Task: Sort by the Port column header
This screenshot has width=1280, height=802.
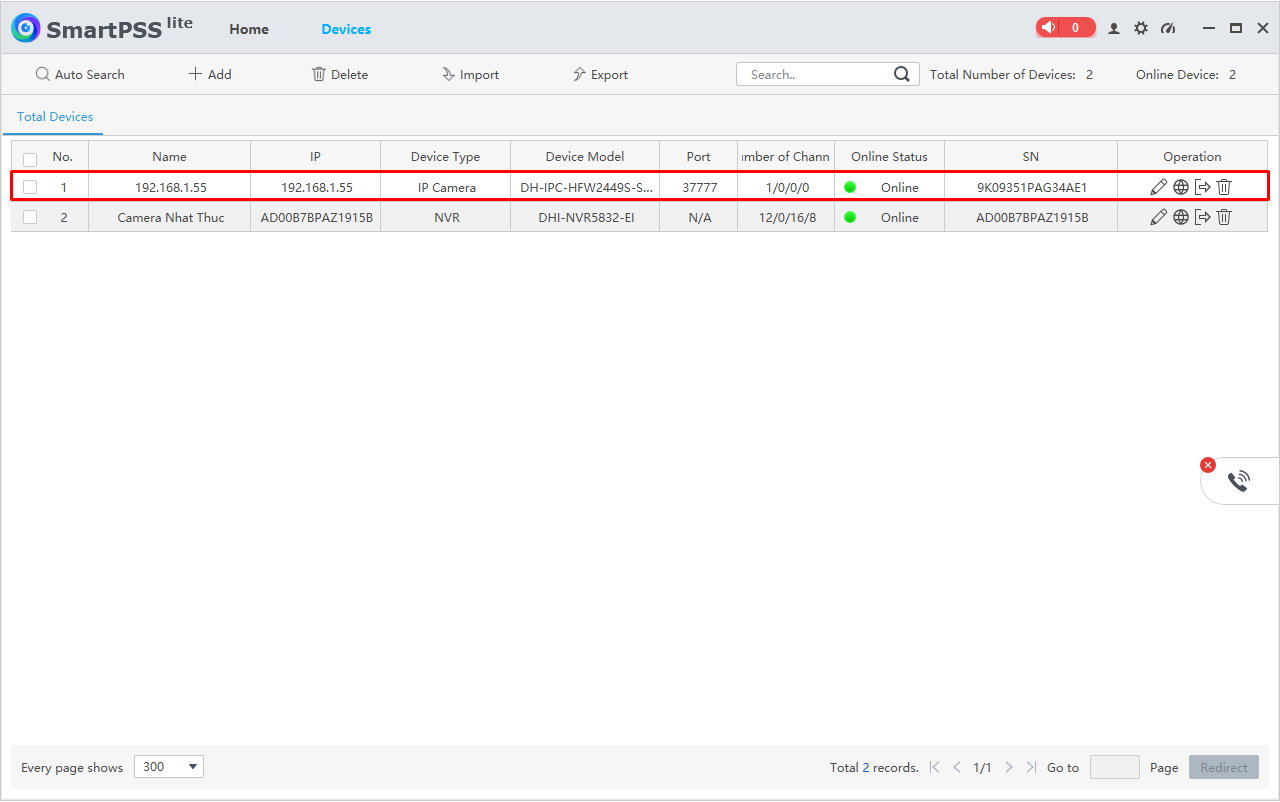Action: (699, 156)
